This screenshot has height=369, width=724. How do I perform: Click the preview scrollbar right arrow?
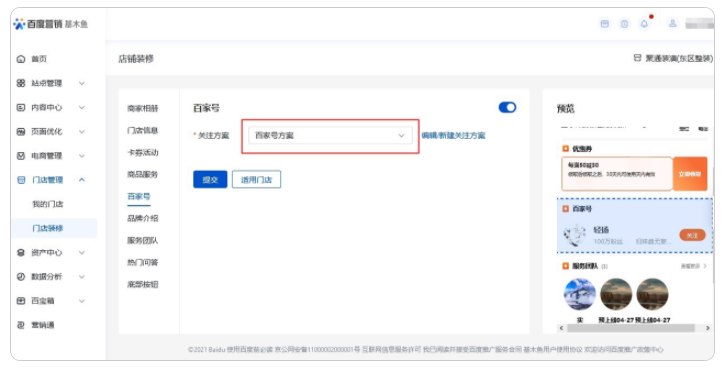pyautogui.click(x=707, y=328)
